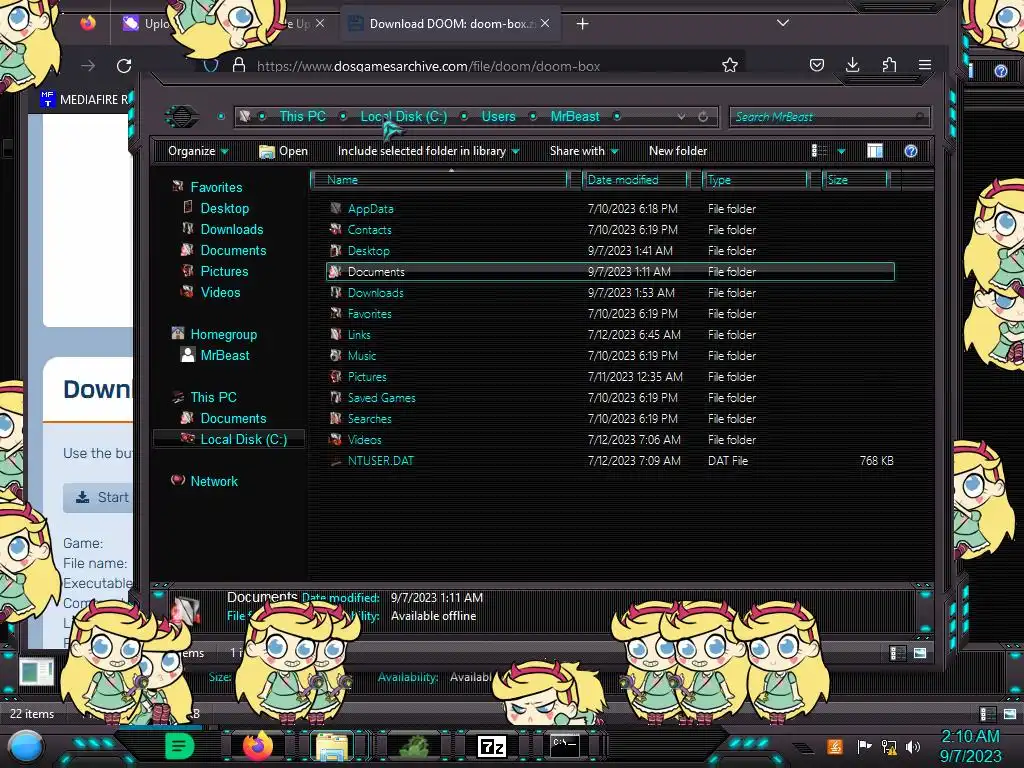Click Videos under Favorites in sidebar
Screen dimensions: 1024x768
pyautogui.click(x=220, y=293)
